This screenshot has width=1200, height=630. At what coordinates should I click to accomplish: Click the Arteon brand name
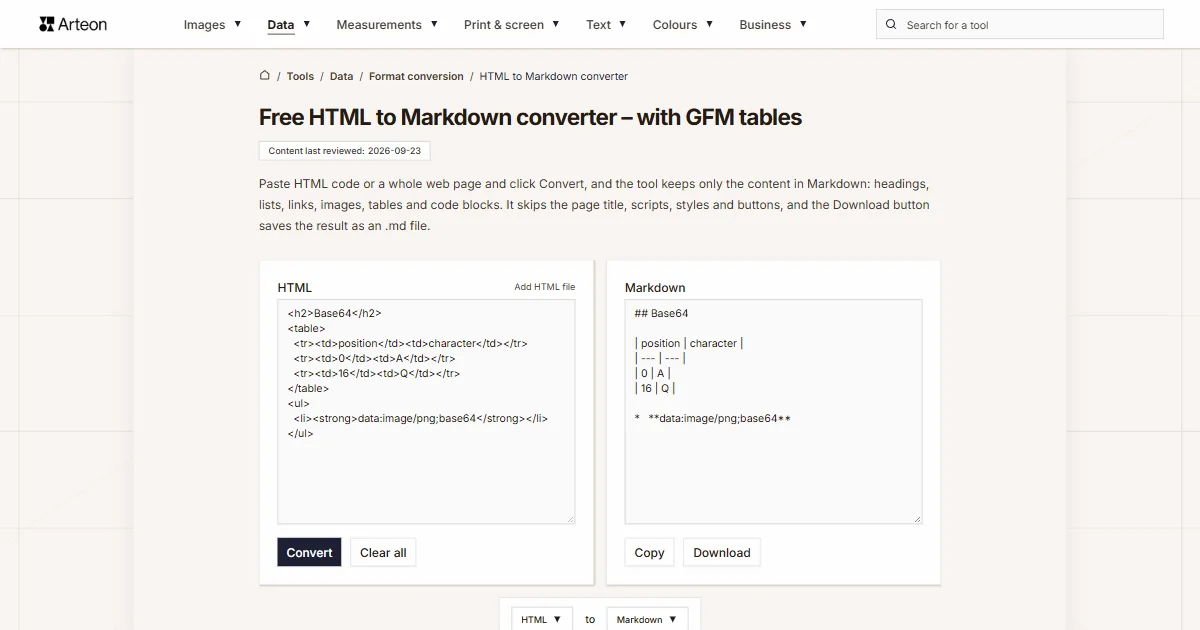pyautogui.click(x=83, y=24)
